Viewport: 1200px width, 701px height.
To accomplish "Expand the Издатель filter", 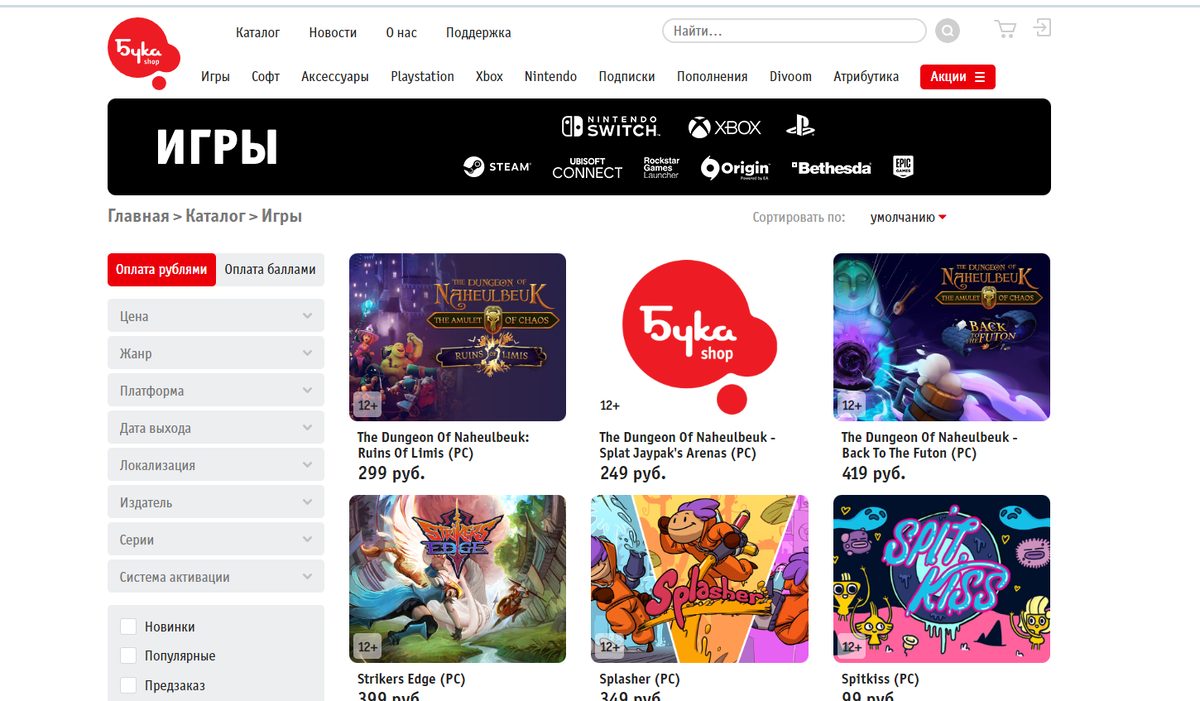I will point(216,502).
